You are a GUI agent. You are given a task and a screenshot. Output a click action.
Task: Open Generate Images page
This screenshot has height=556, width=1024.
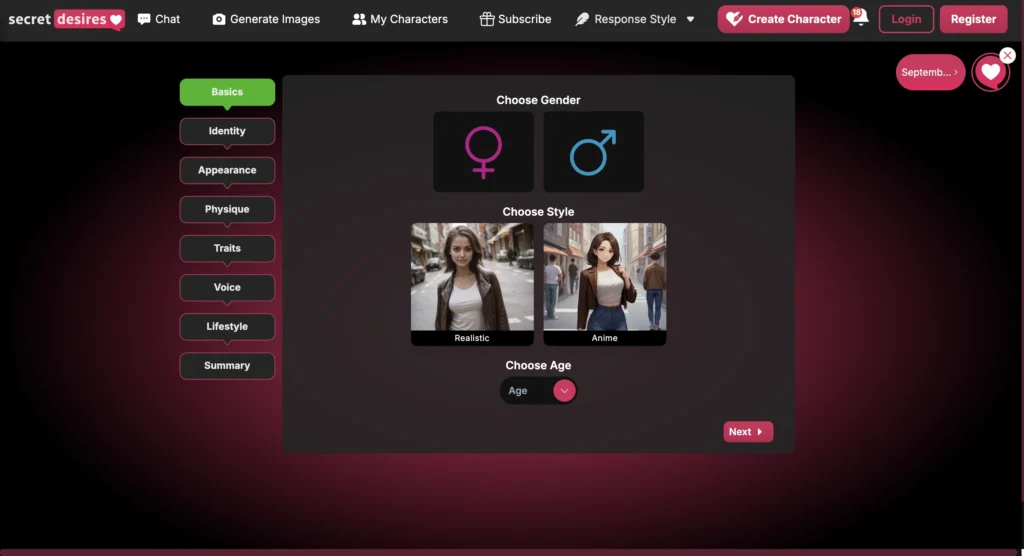pyautogui.click(x=266, y=19)
